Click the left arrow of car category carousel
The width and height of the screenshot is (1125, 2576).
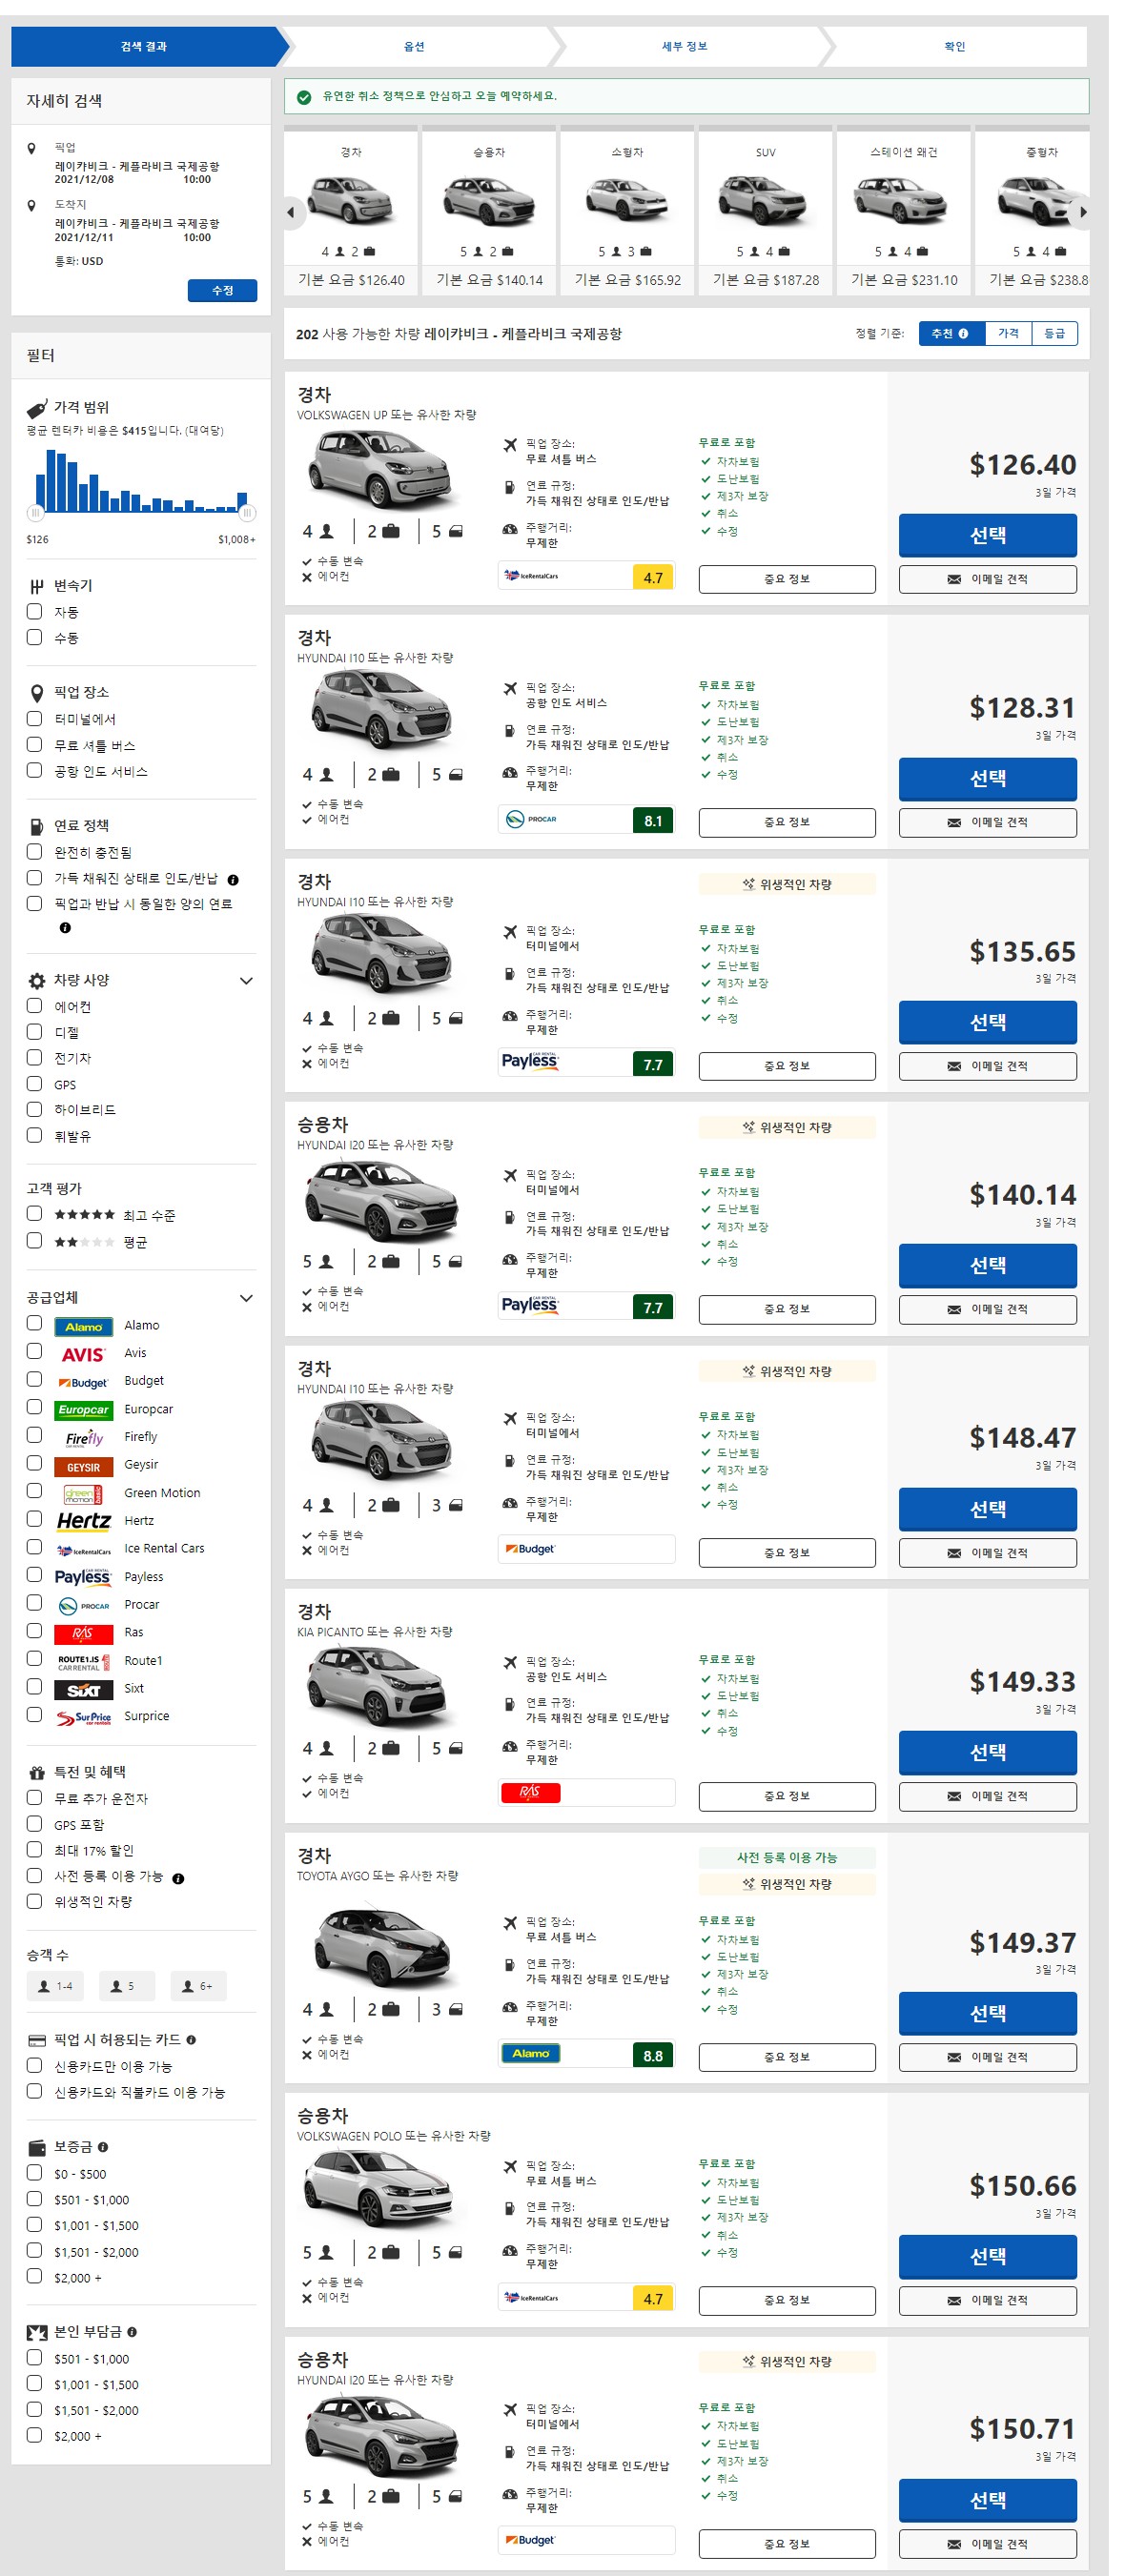[x=291, y=212]
